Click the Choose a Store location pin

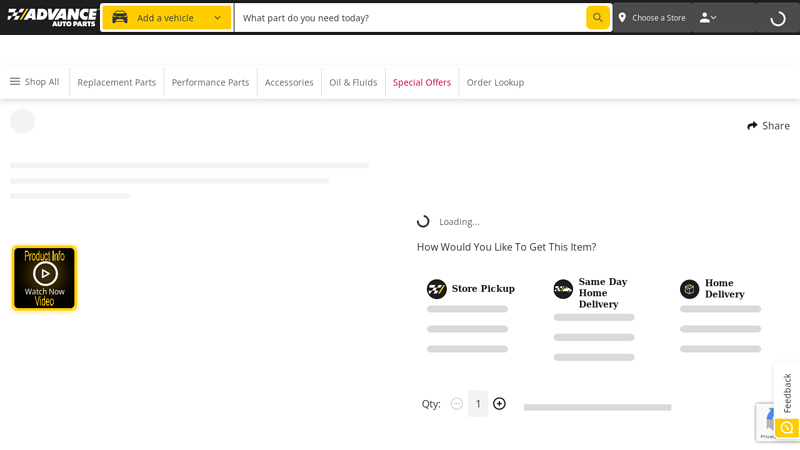622,18
